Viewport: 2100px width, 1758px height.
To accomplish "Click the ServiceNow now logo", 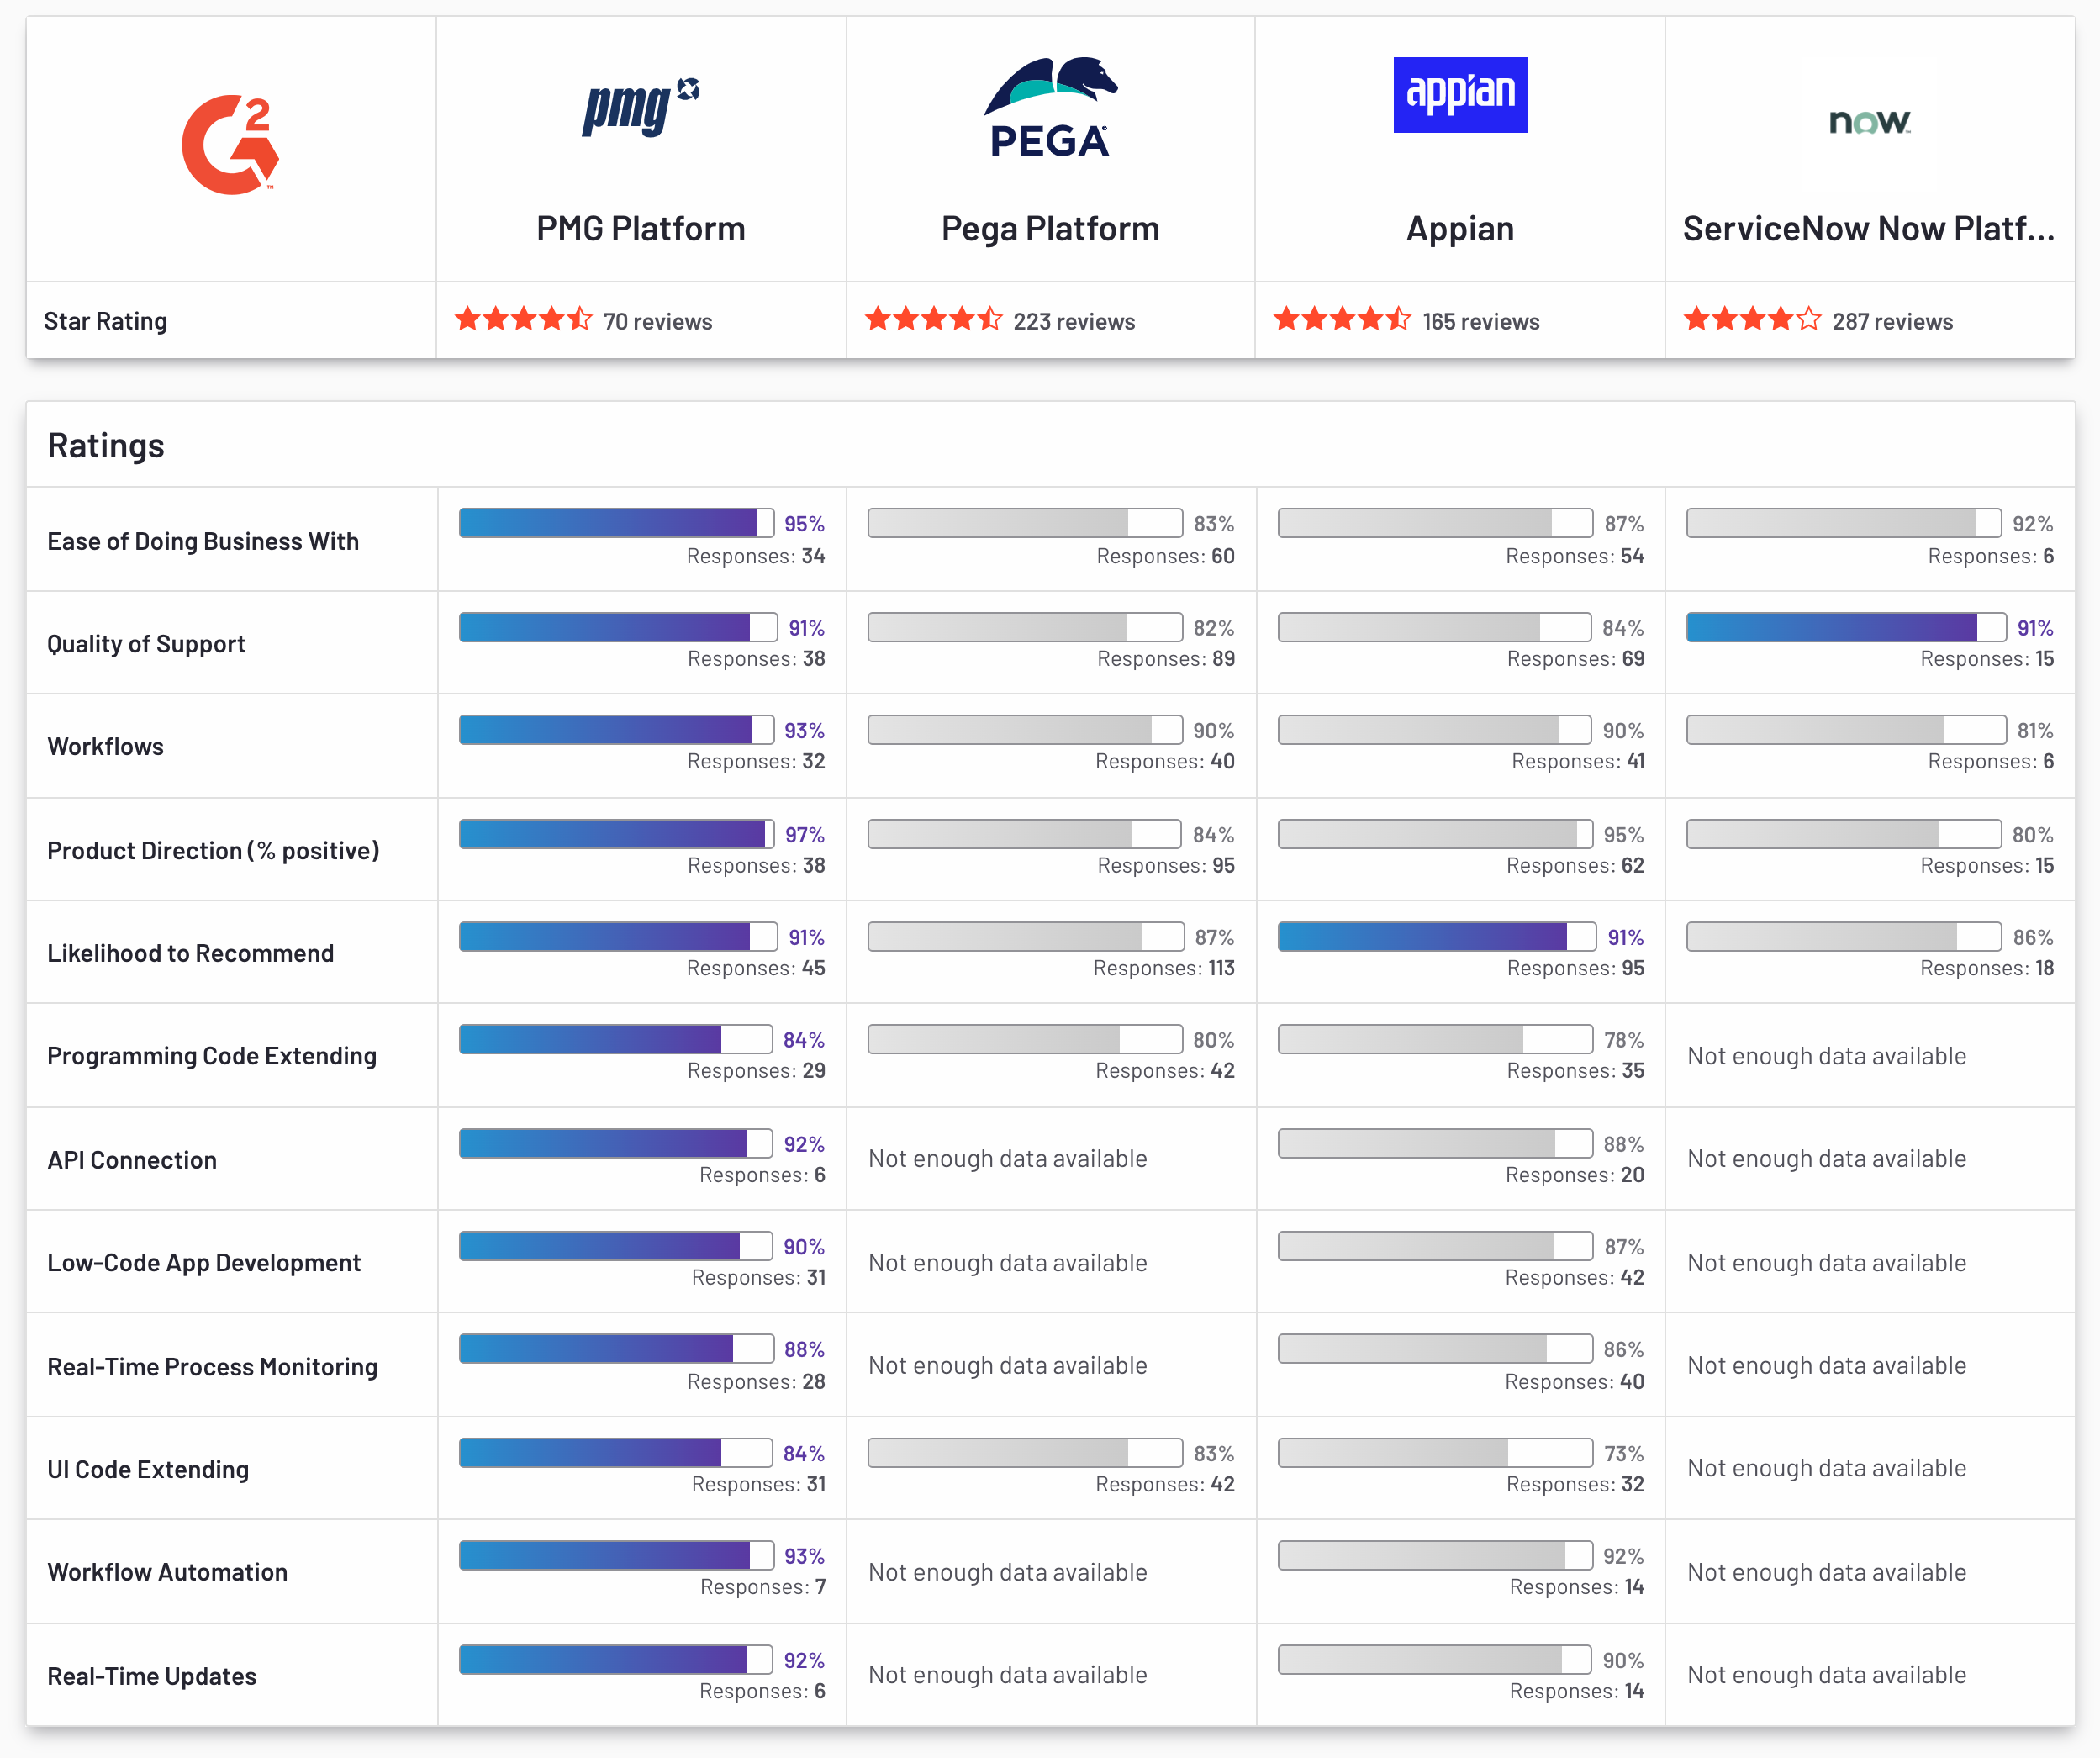I will click(1869, 121).
